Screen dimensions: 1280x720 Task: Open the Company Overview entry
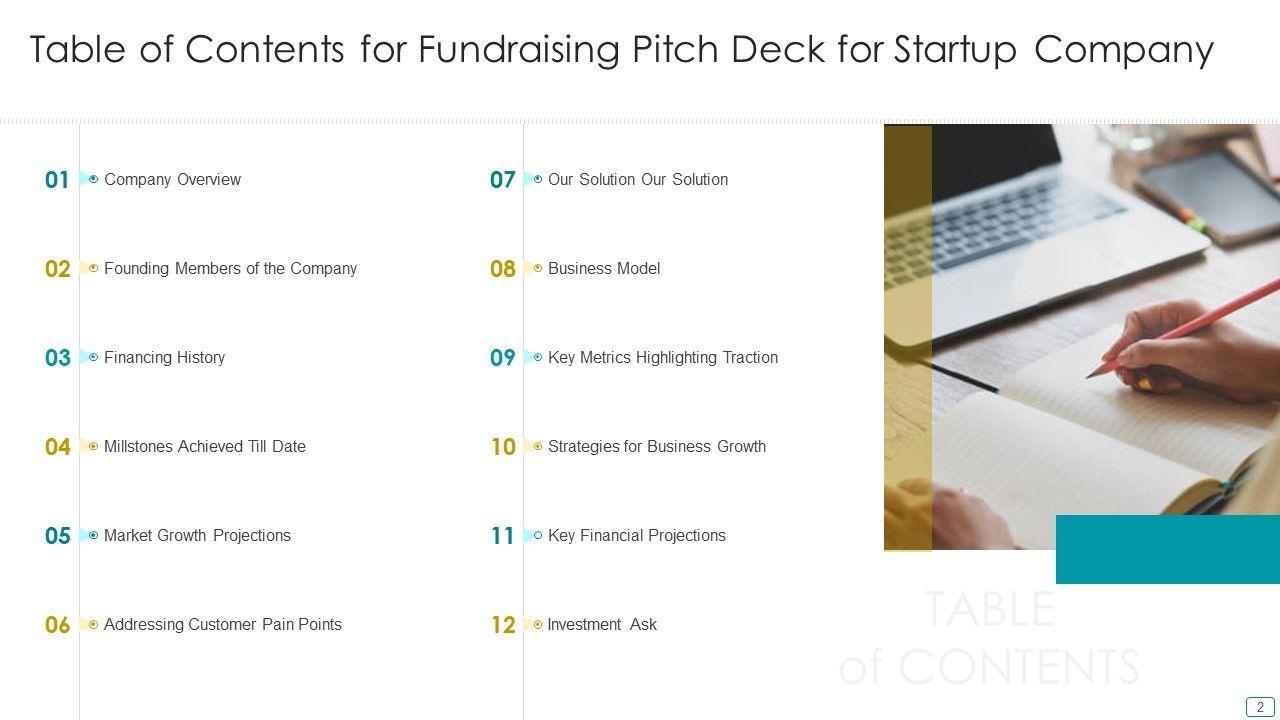coord(172,180)
